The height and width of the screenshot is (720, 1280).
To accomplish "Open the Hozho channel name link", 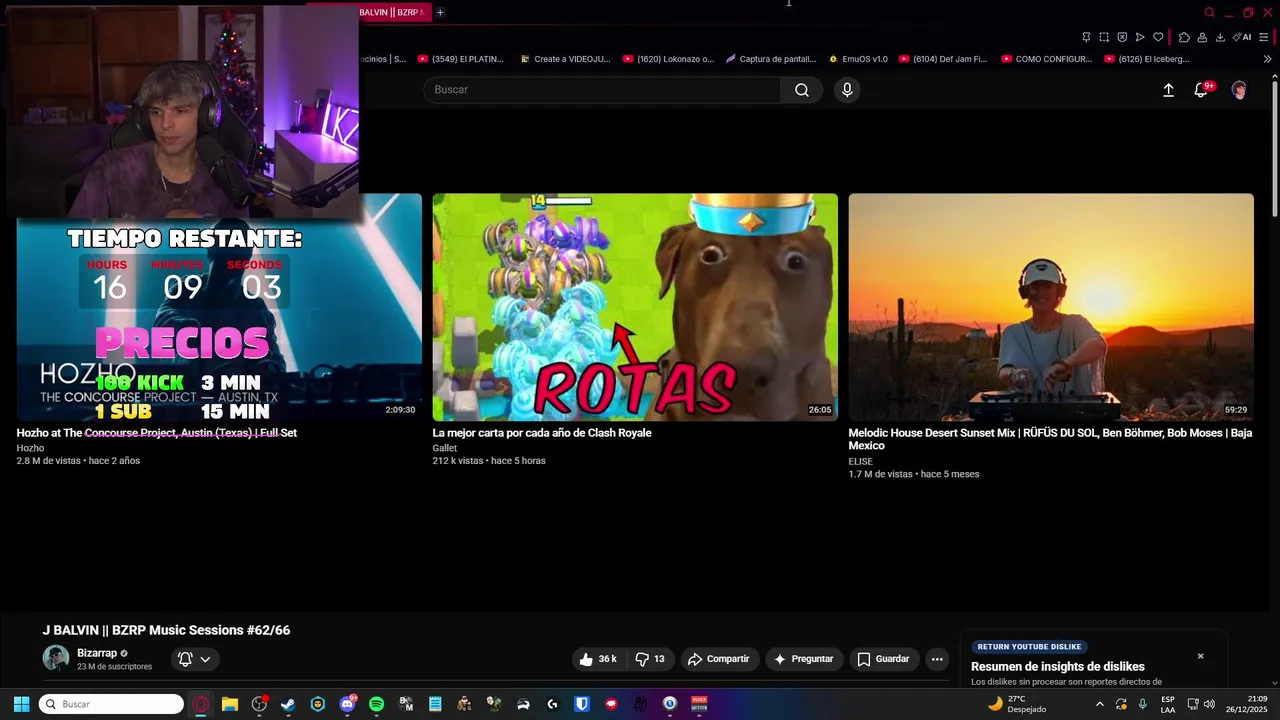I will point(30,448).
